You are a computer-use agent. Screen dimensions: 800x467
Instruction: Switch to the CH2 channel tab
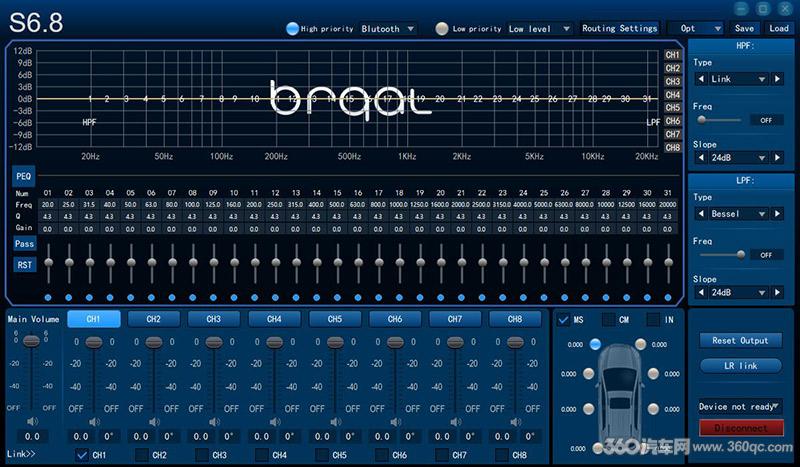pyautogui.click(x=154, y=319)
